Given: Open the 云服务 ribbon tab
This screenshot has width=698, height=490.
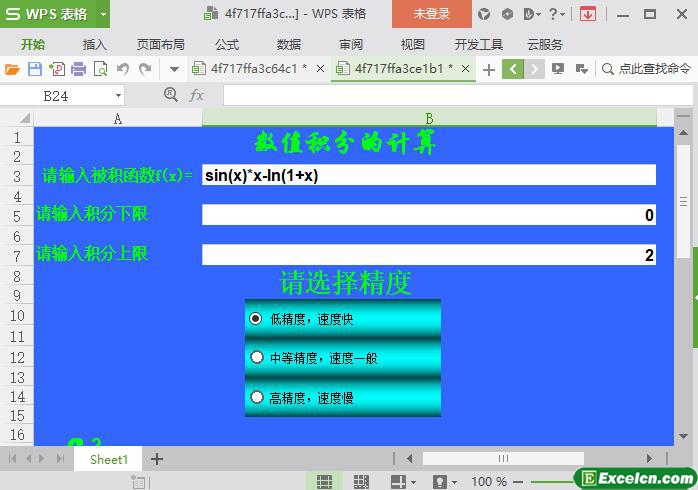Looking at the screenshot, I should pos(545,45).
